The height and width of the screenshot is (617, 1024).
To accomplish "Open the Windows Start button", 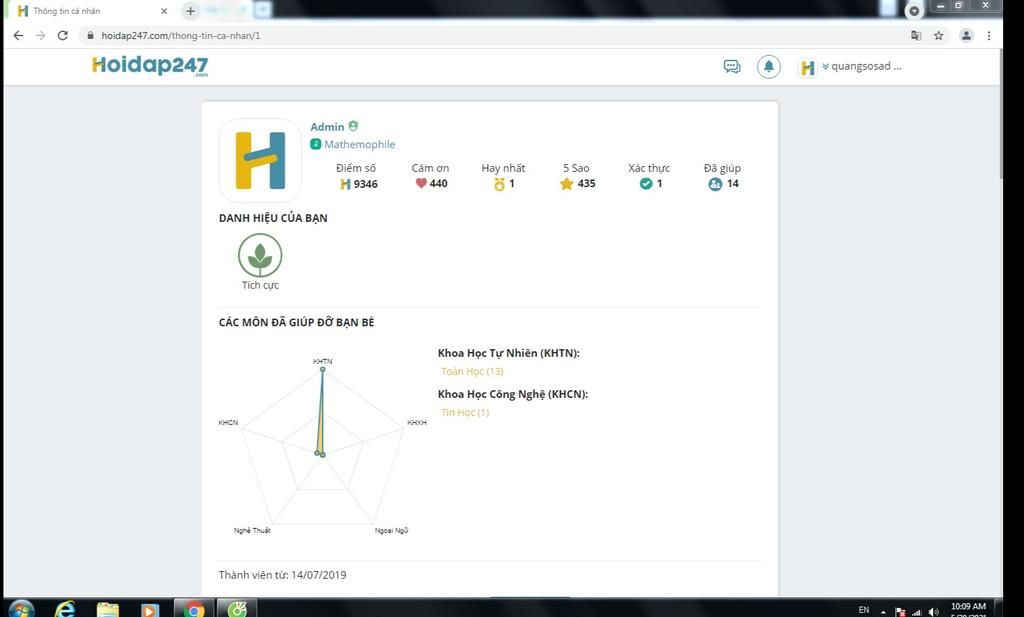I will [21, 609].
